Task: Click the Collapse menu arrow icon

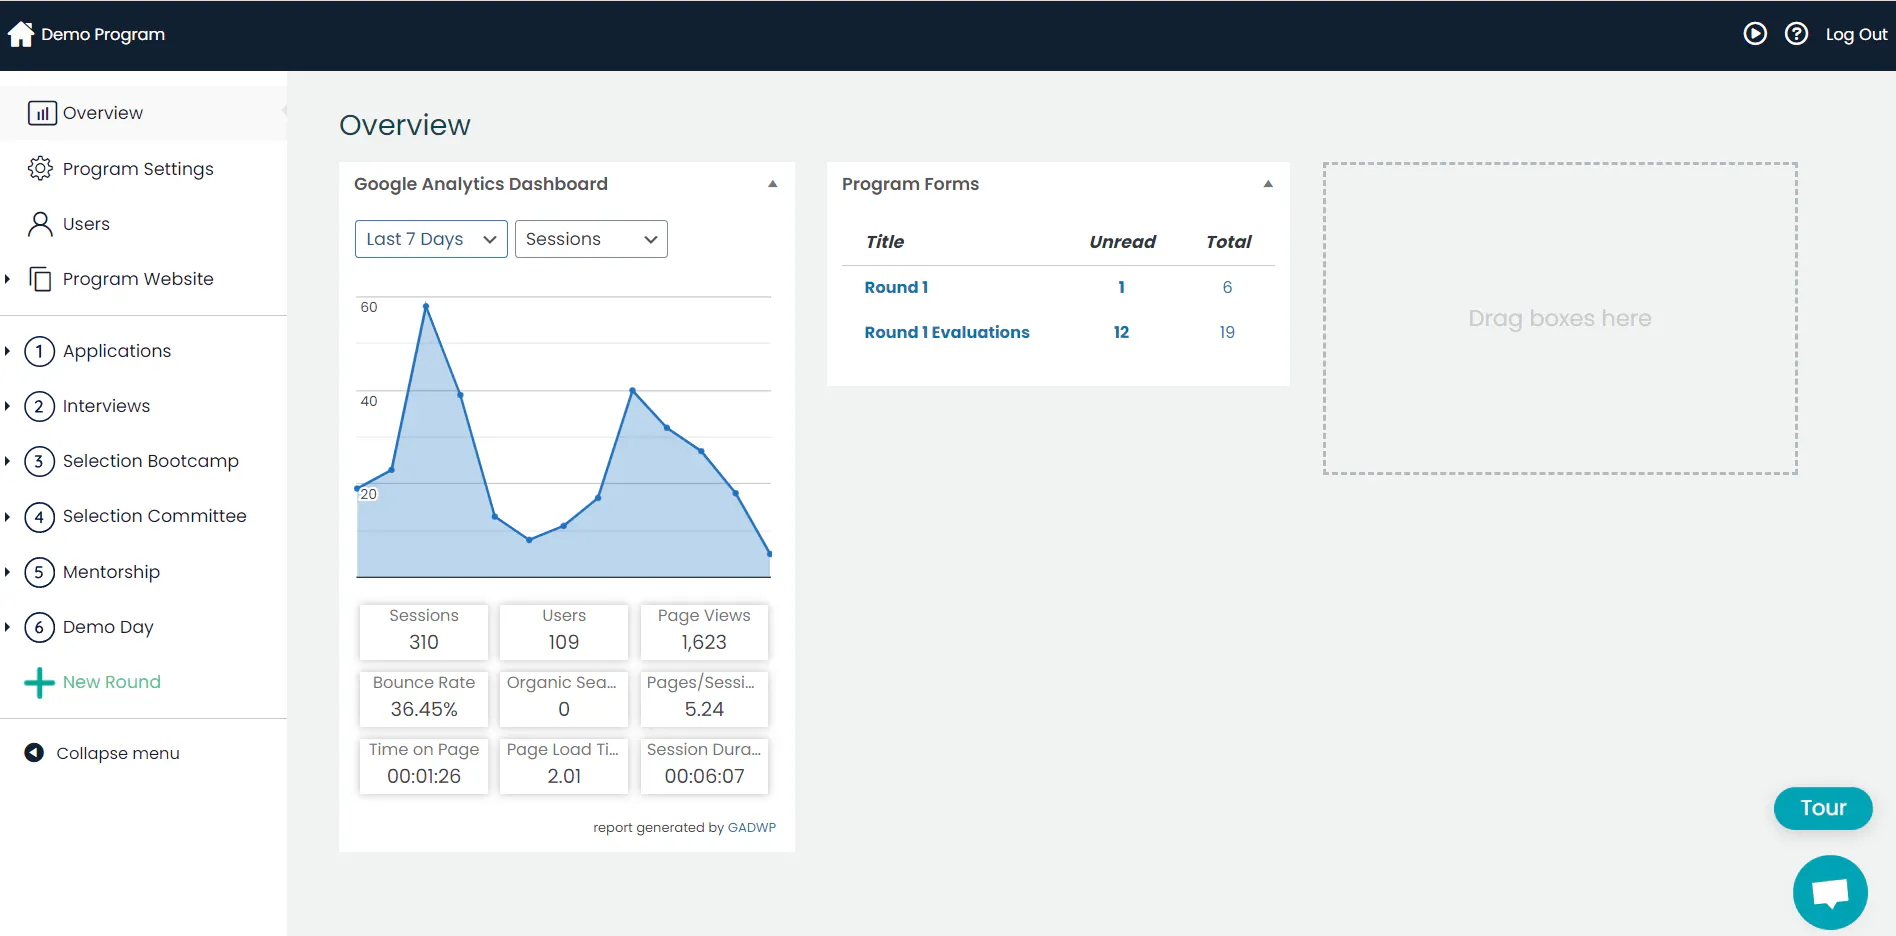Action: [34, 753]
